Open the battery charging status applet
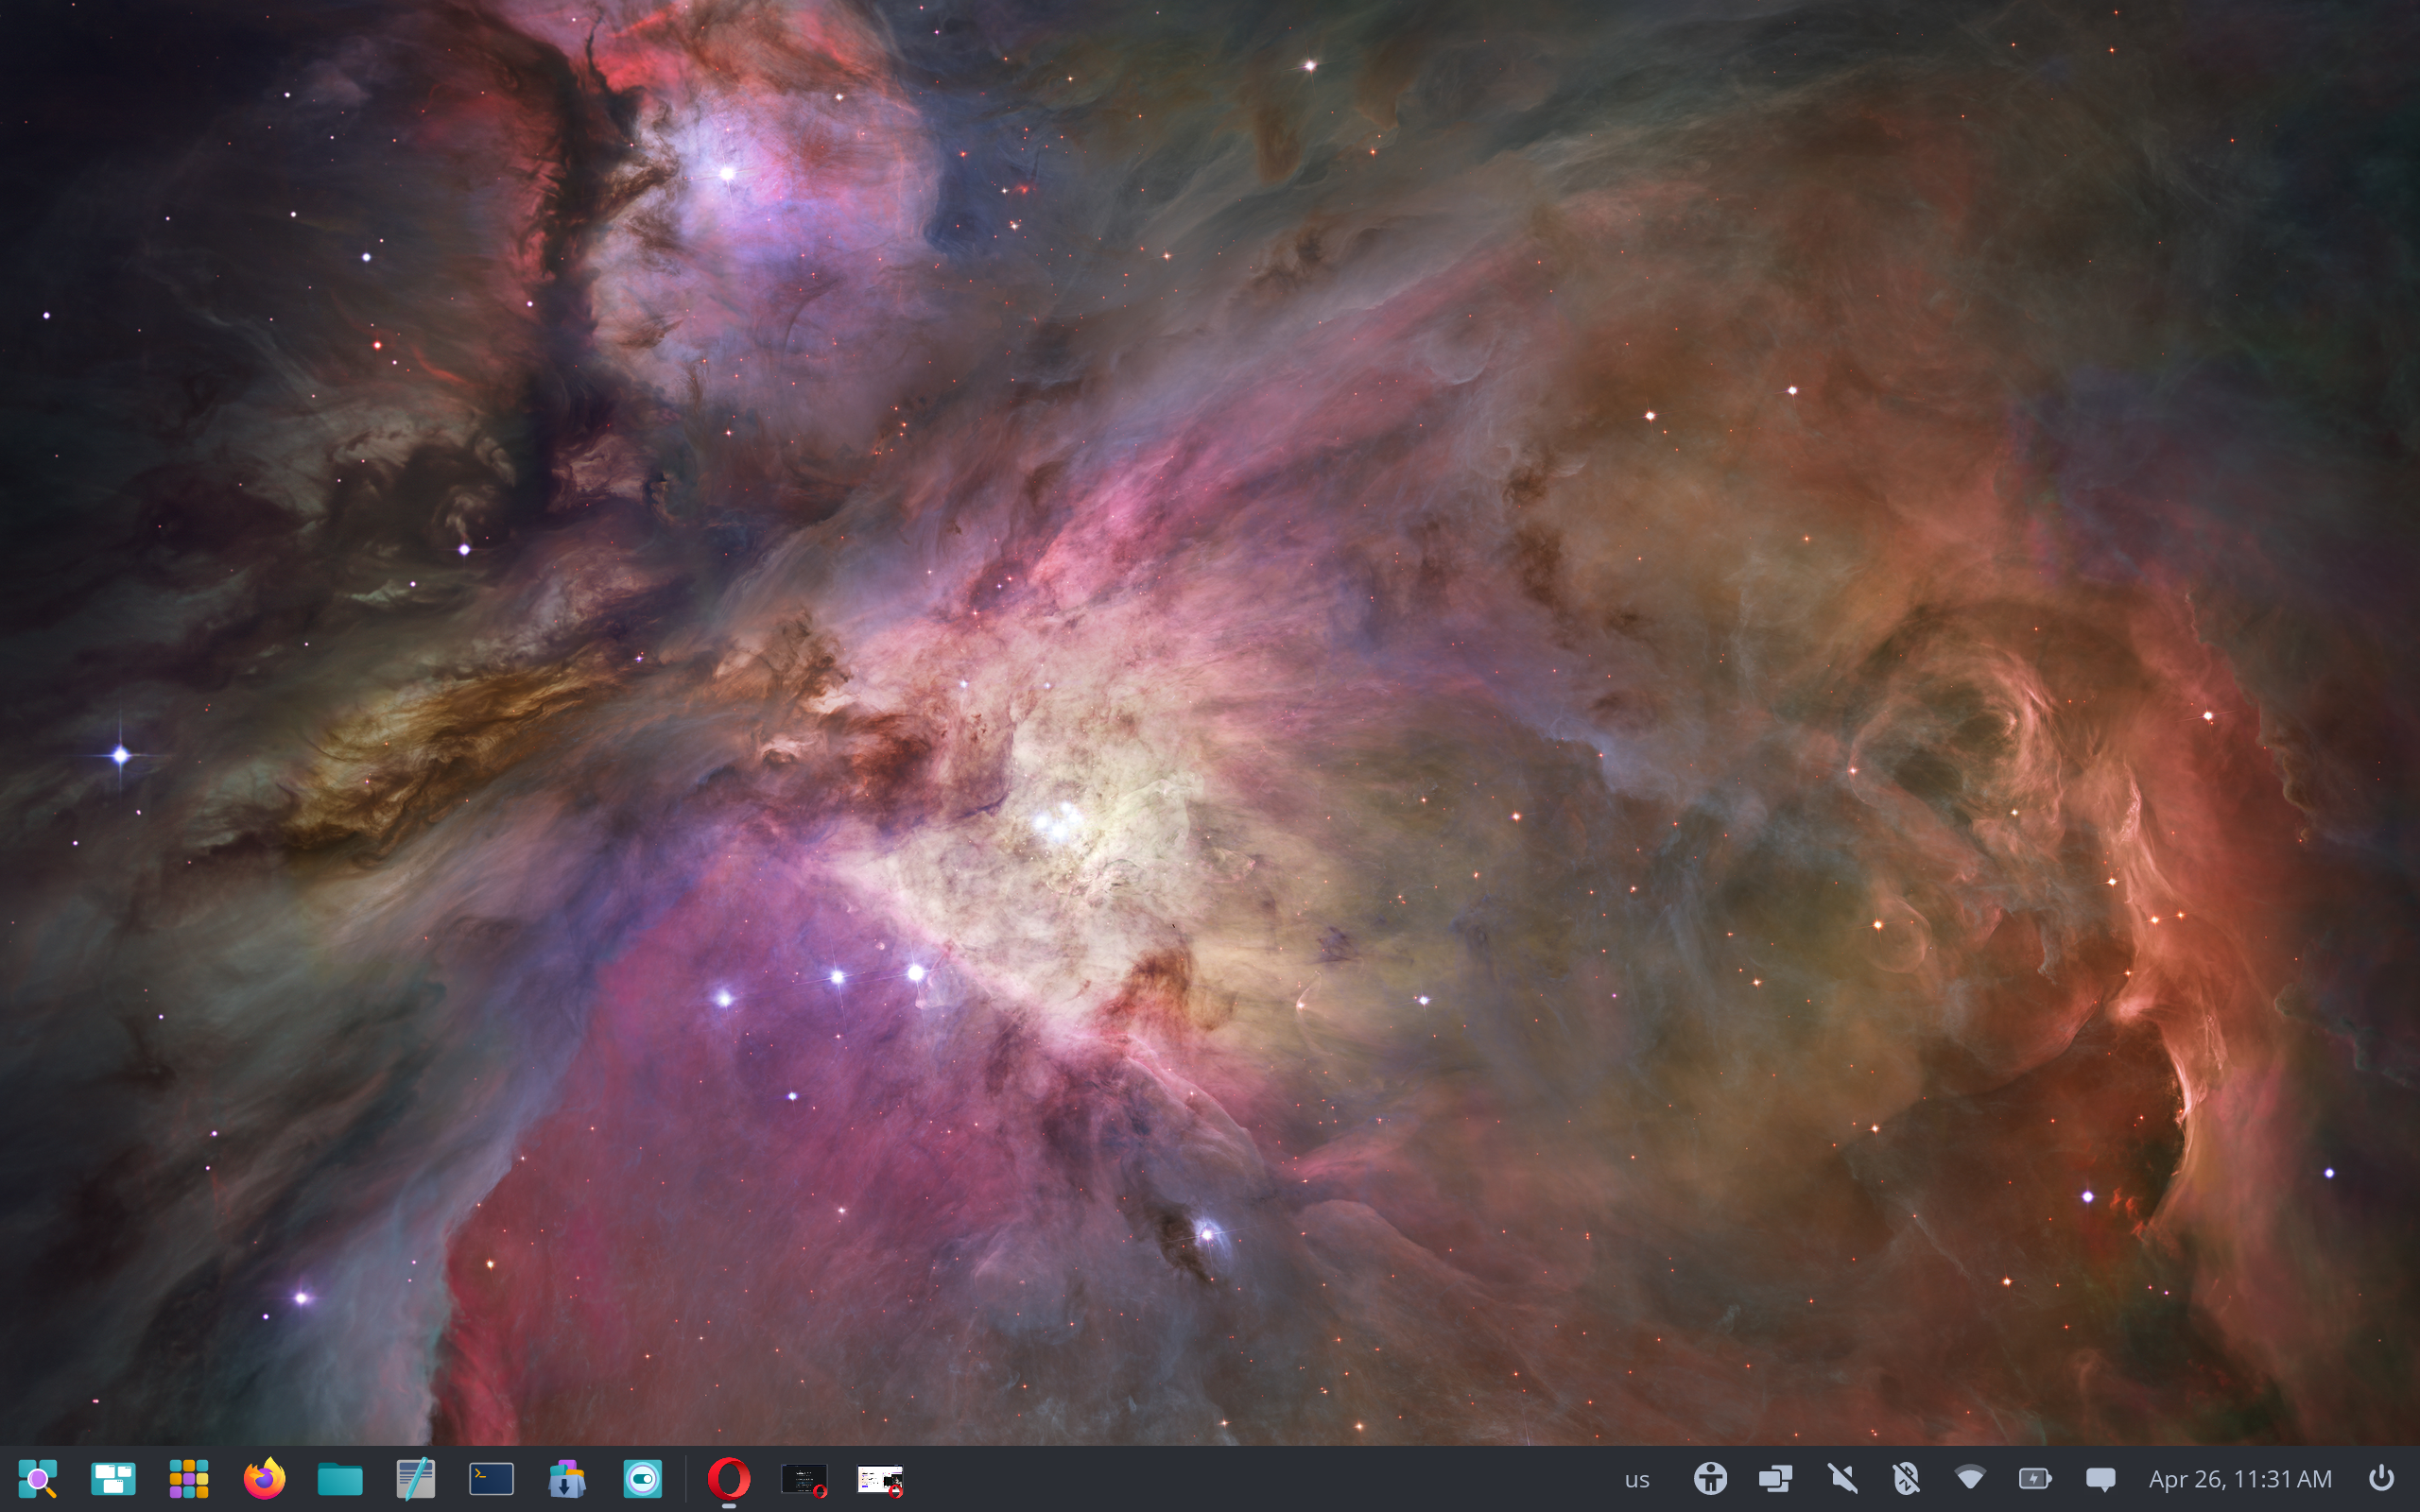This screenshot has width=2420, height=1512. point(2035,1478)
